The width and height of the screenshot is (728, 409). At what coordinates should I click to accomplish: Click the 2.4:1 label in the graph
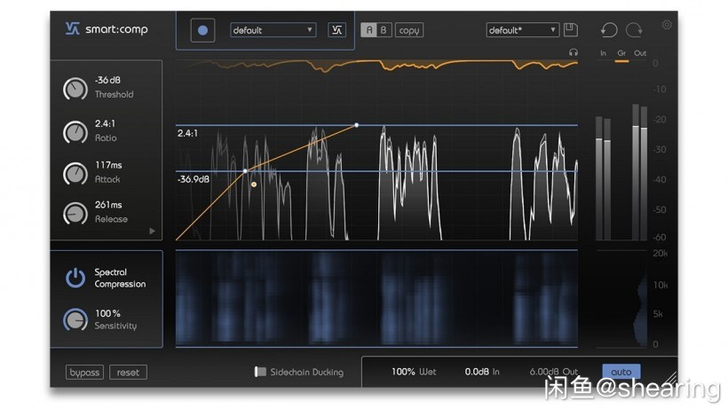(x=188, y=134)
